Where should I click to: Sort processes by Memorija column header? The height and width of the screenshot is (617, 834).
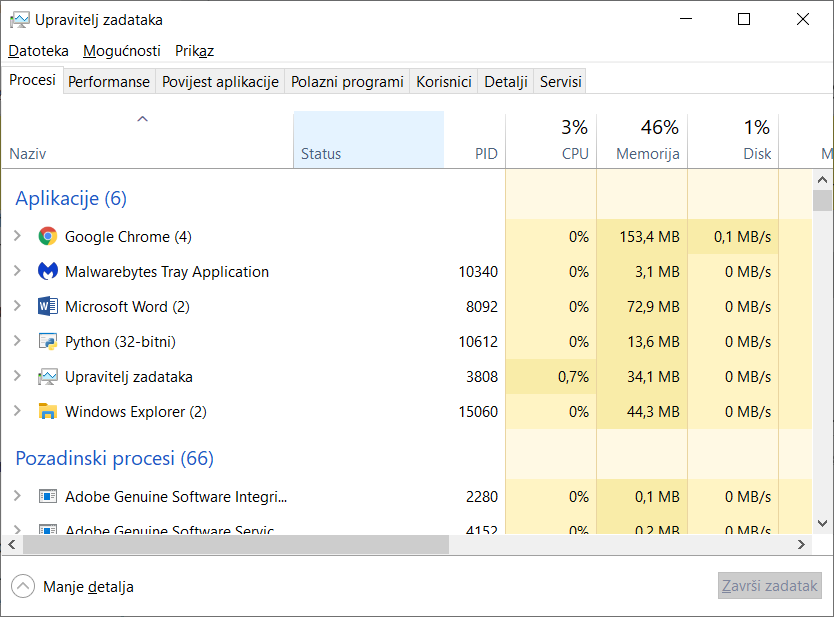[x=647, y=154]
